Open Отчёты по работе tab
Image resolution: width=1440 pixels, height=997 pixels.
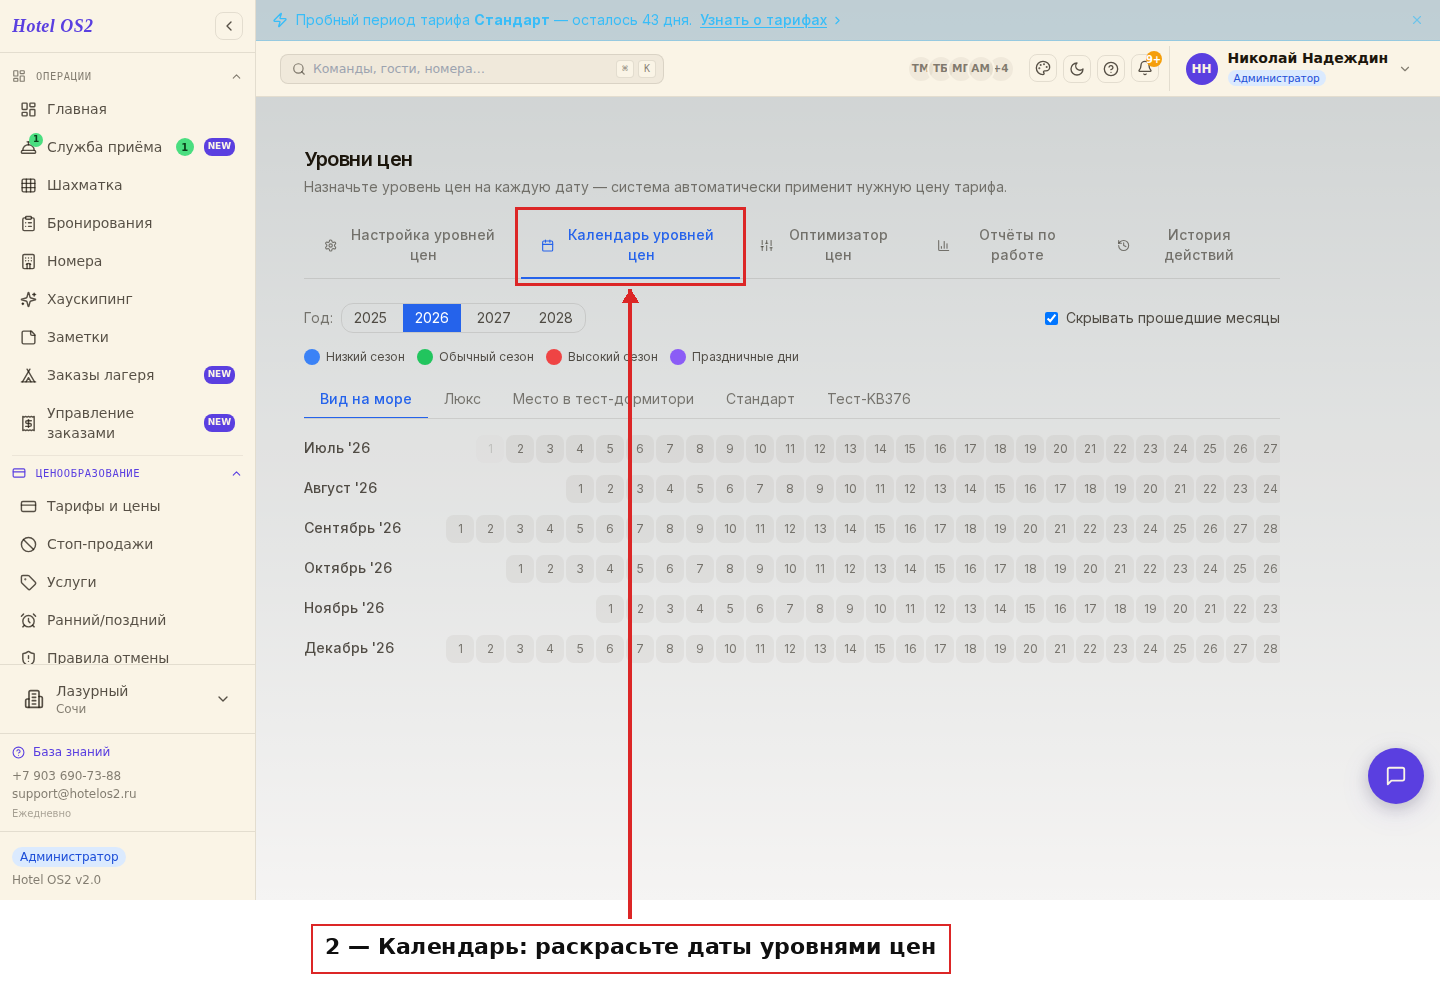tap(1006, 245)
